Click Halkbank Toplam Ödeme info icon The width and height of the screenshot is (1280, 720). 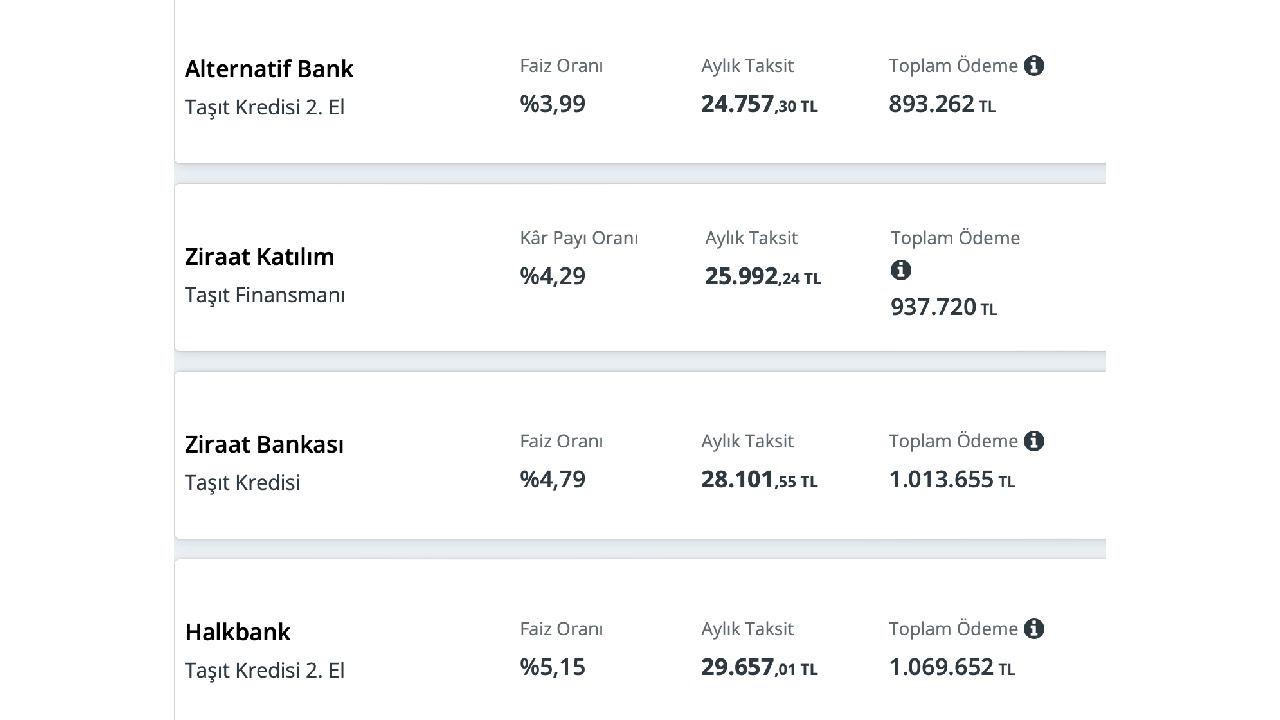point(1034,629)
